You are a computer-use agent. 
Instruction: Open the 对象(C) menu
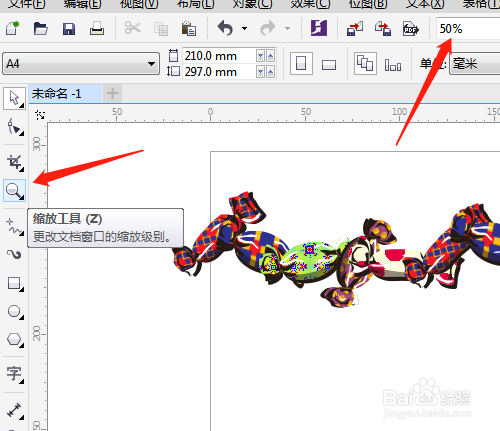pos(252,4)
